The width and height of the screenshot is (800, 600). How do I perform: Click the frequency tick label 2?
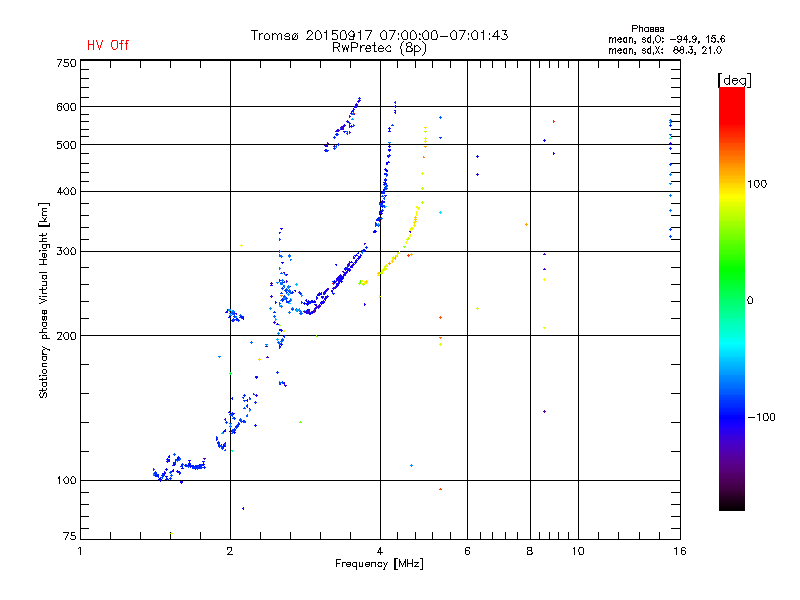click(230, 551)
